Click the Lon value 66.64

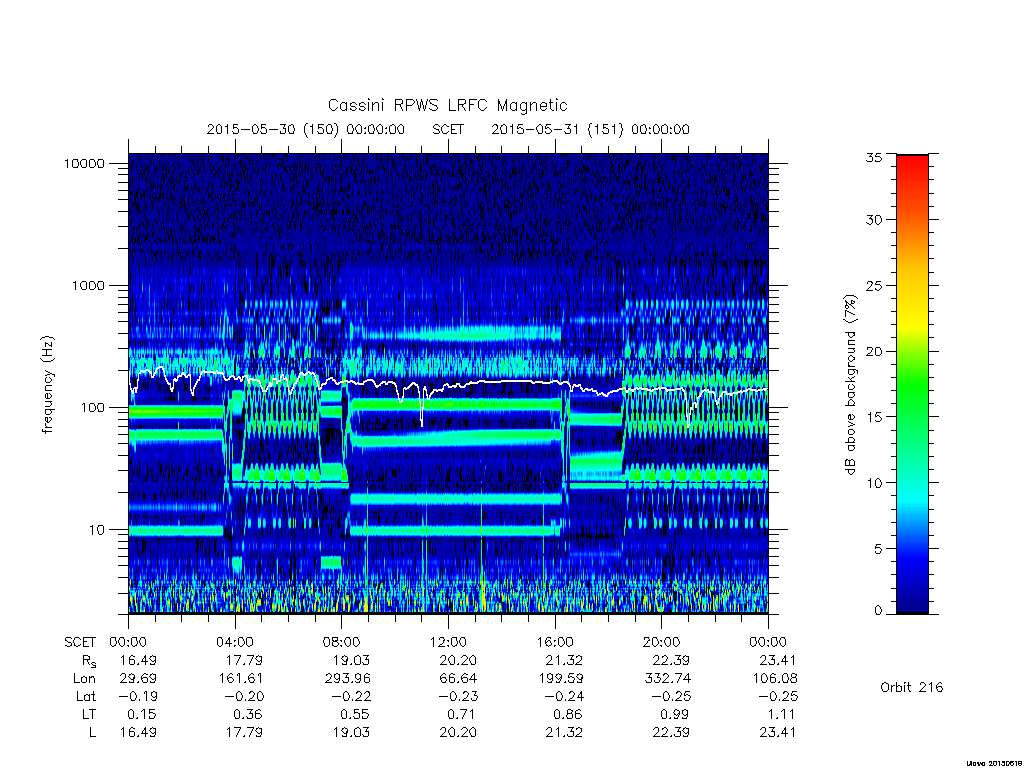pos(458,679)
